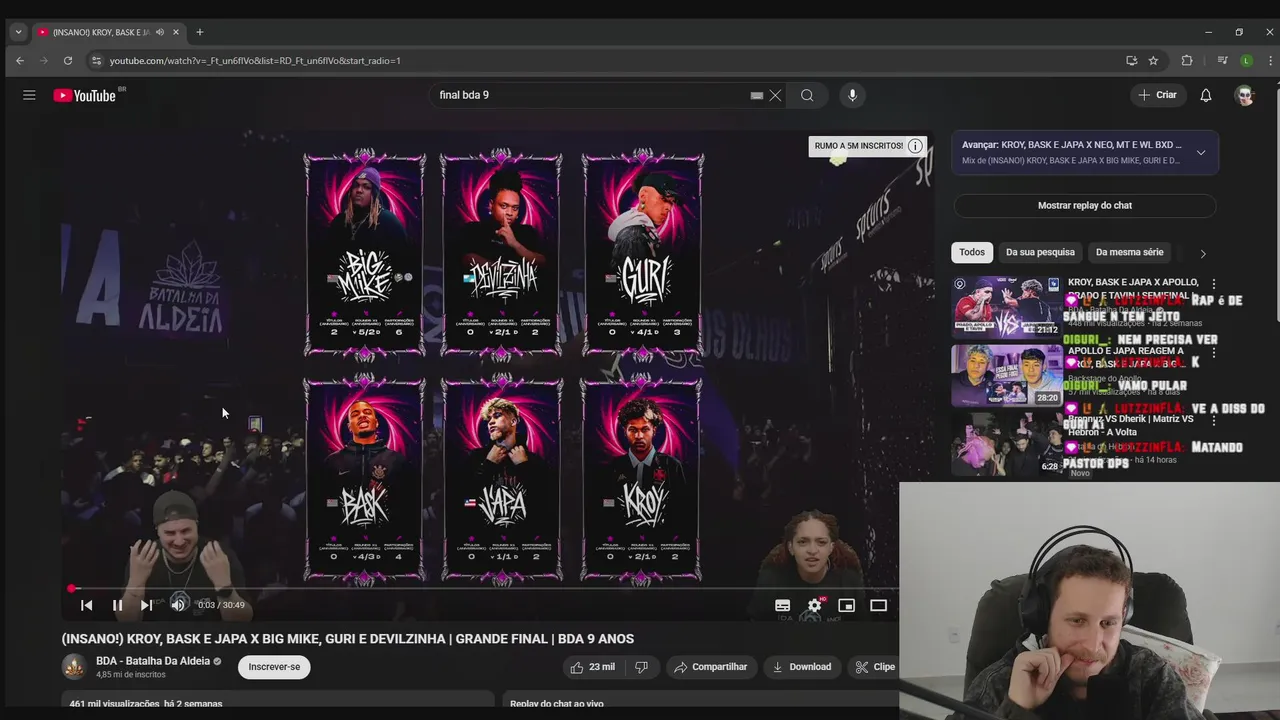Open YouTube notifications bell
Screen dimensions: 1280x720
[1206, 95]
